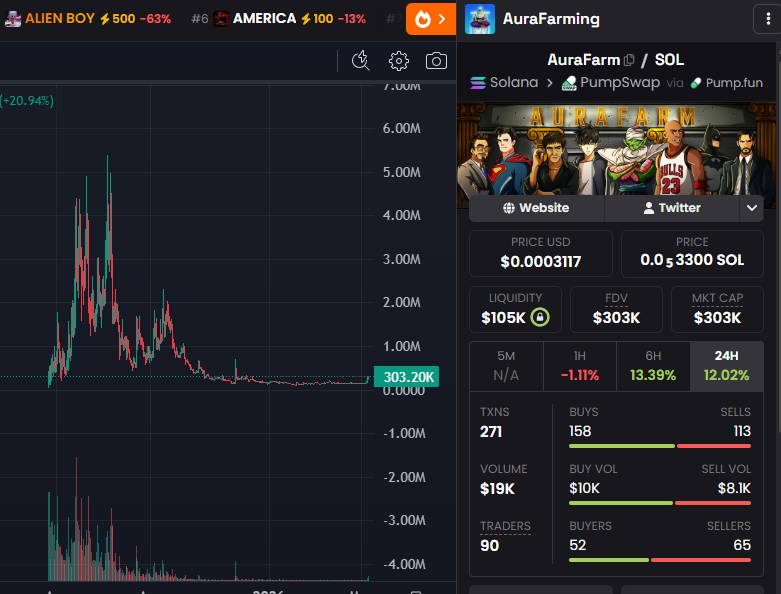
Task: Click the quick search replay icon
Action: point(361,61)
